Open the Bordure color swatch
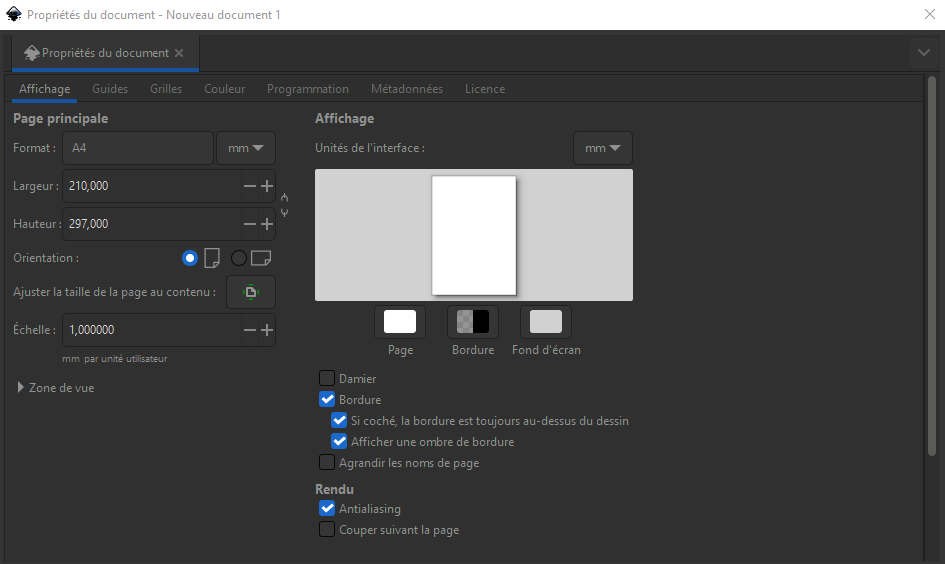Viewport: 945px width, 564px height. tap(473, 322)
